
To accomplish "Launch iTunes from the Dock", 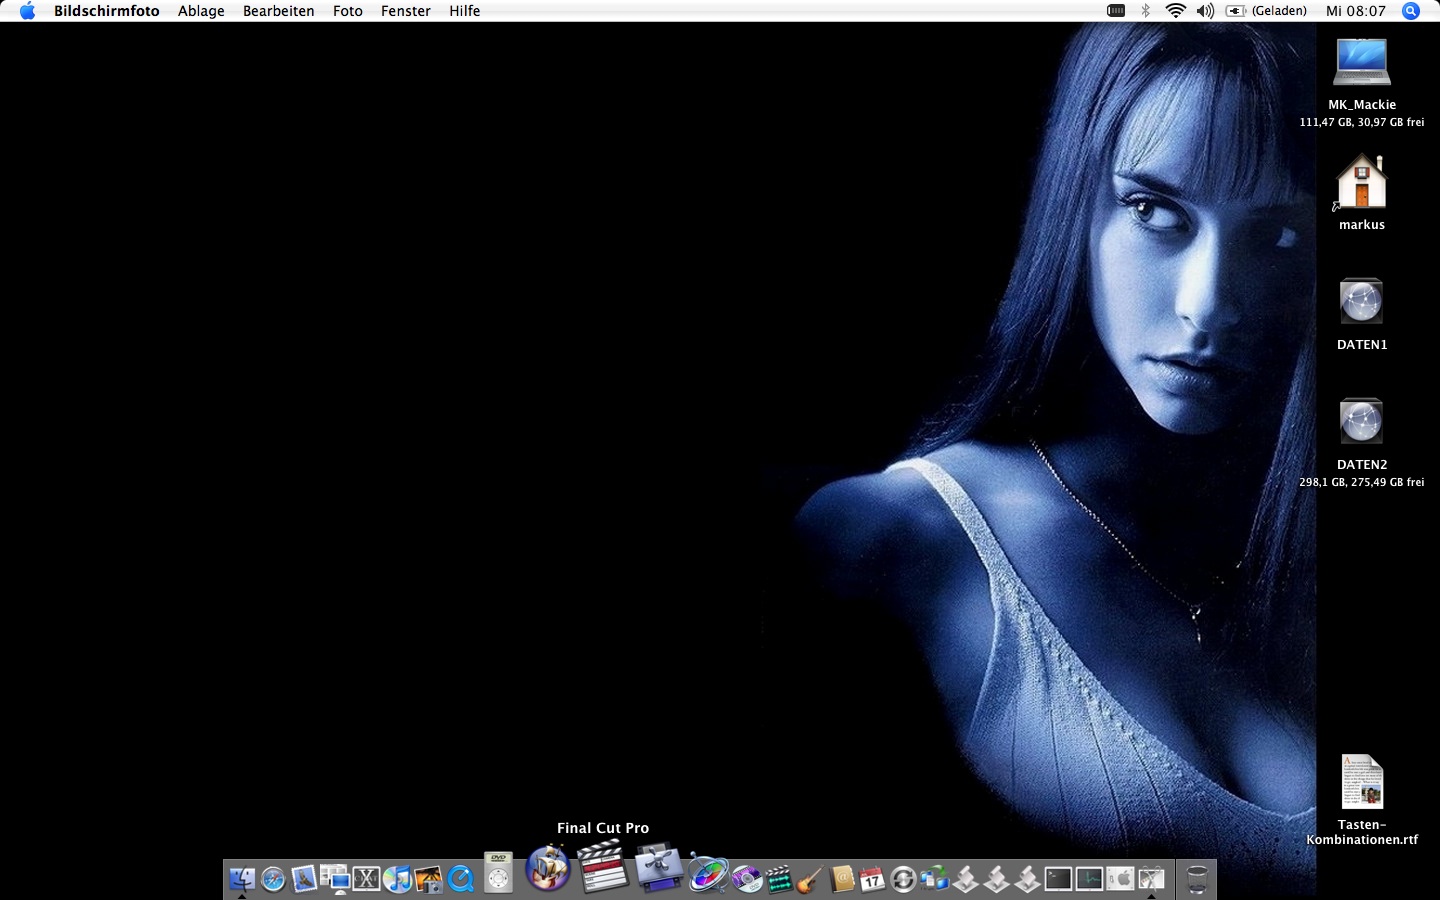I will (397, 879).
